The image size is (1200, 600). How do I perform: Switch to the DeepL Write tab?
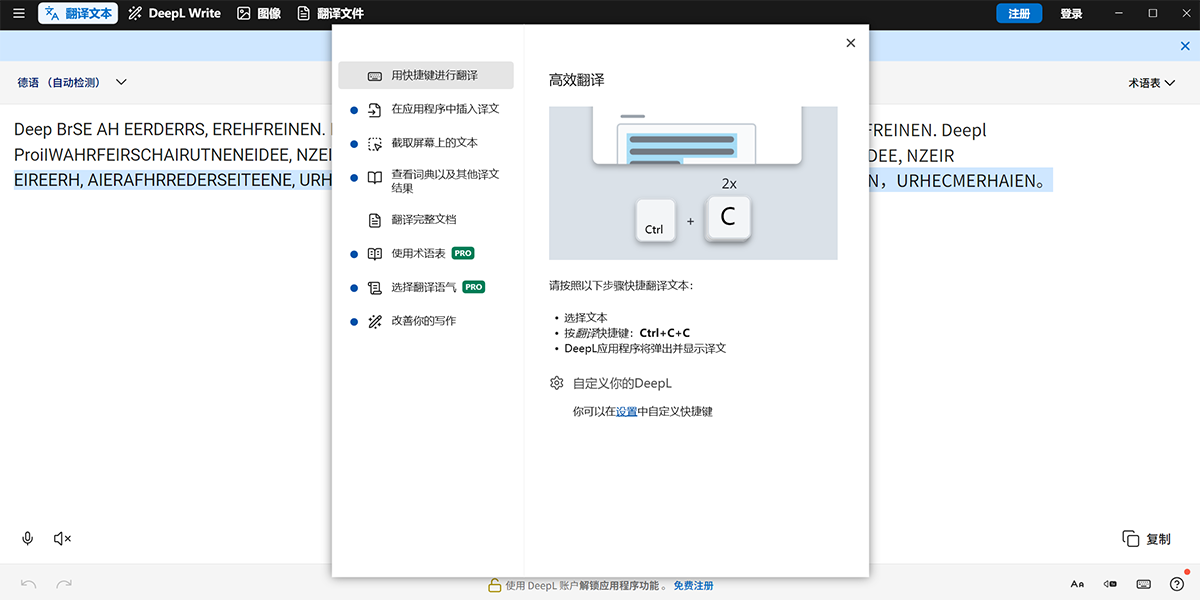(x=174, y=14)
